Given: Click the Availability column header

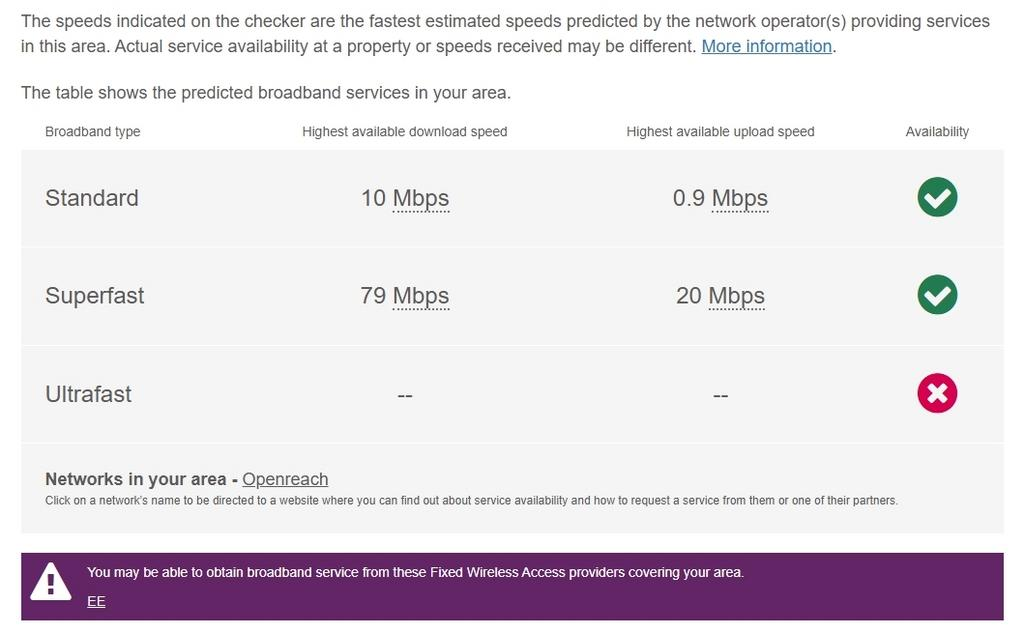Looking at the screenshot, I should pos(937,132).
